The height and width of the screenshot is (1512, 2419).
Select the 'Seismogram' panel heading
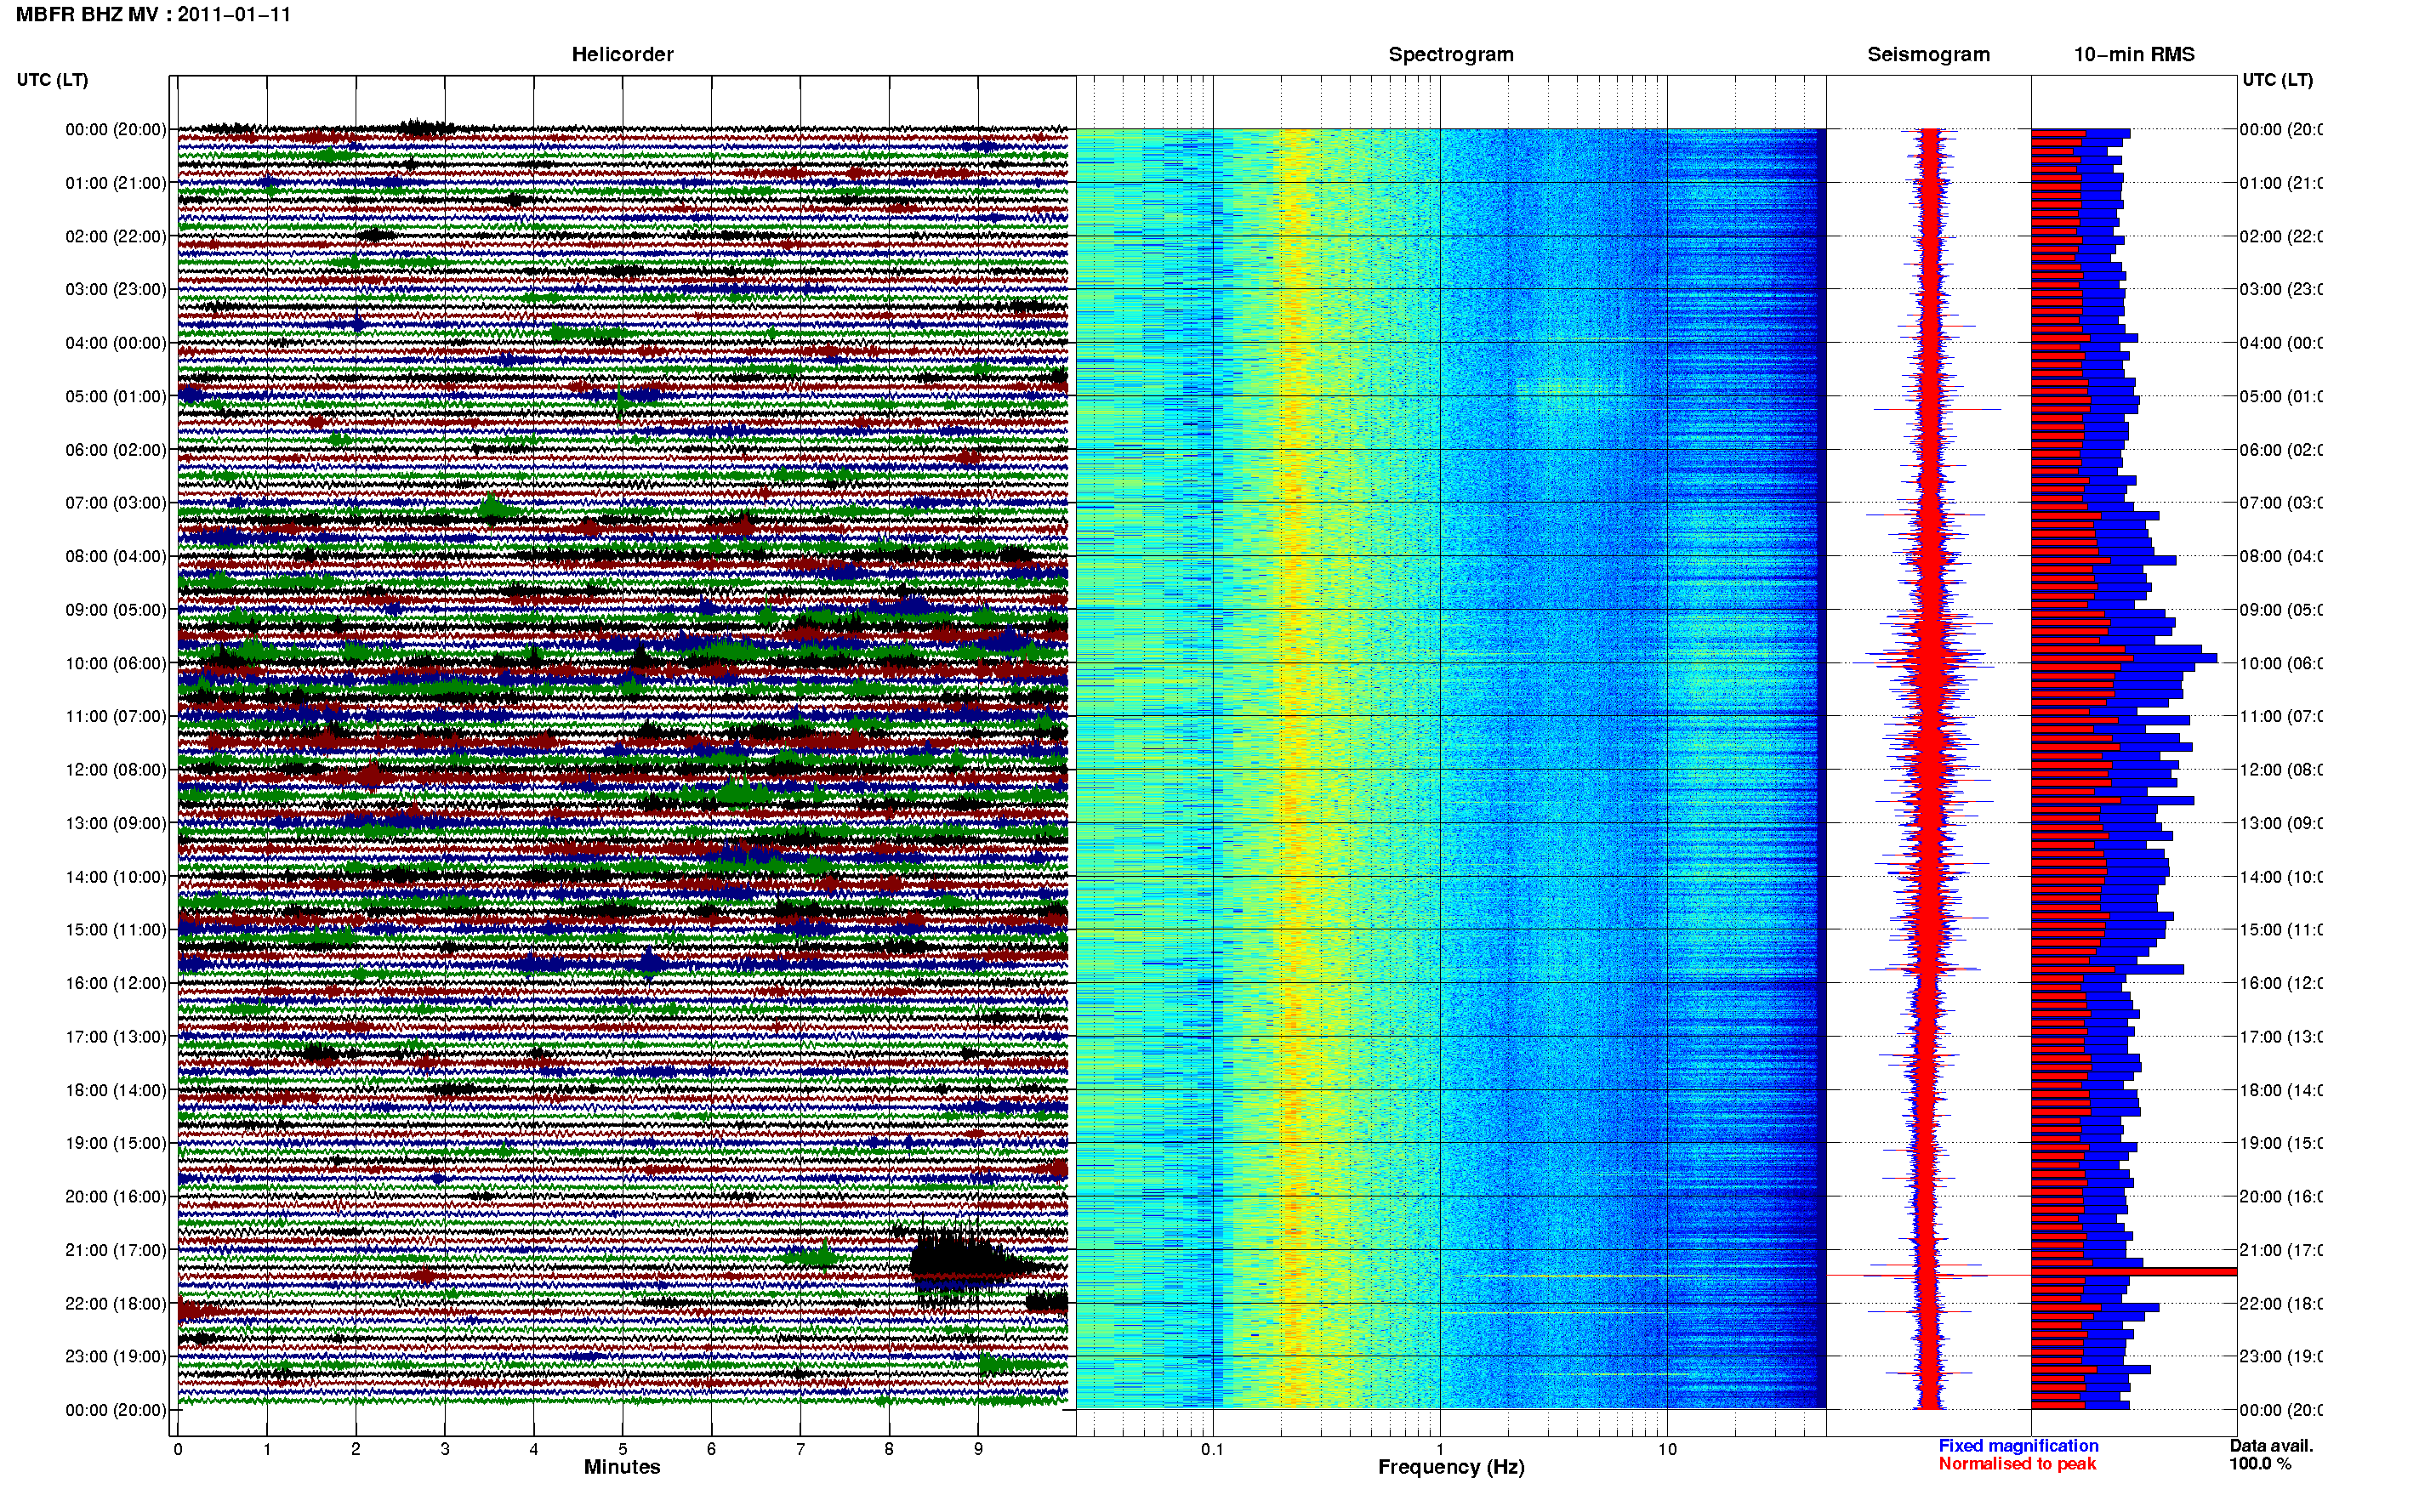(x=1928, y=55)
